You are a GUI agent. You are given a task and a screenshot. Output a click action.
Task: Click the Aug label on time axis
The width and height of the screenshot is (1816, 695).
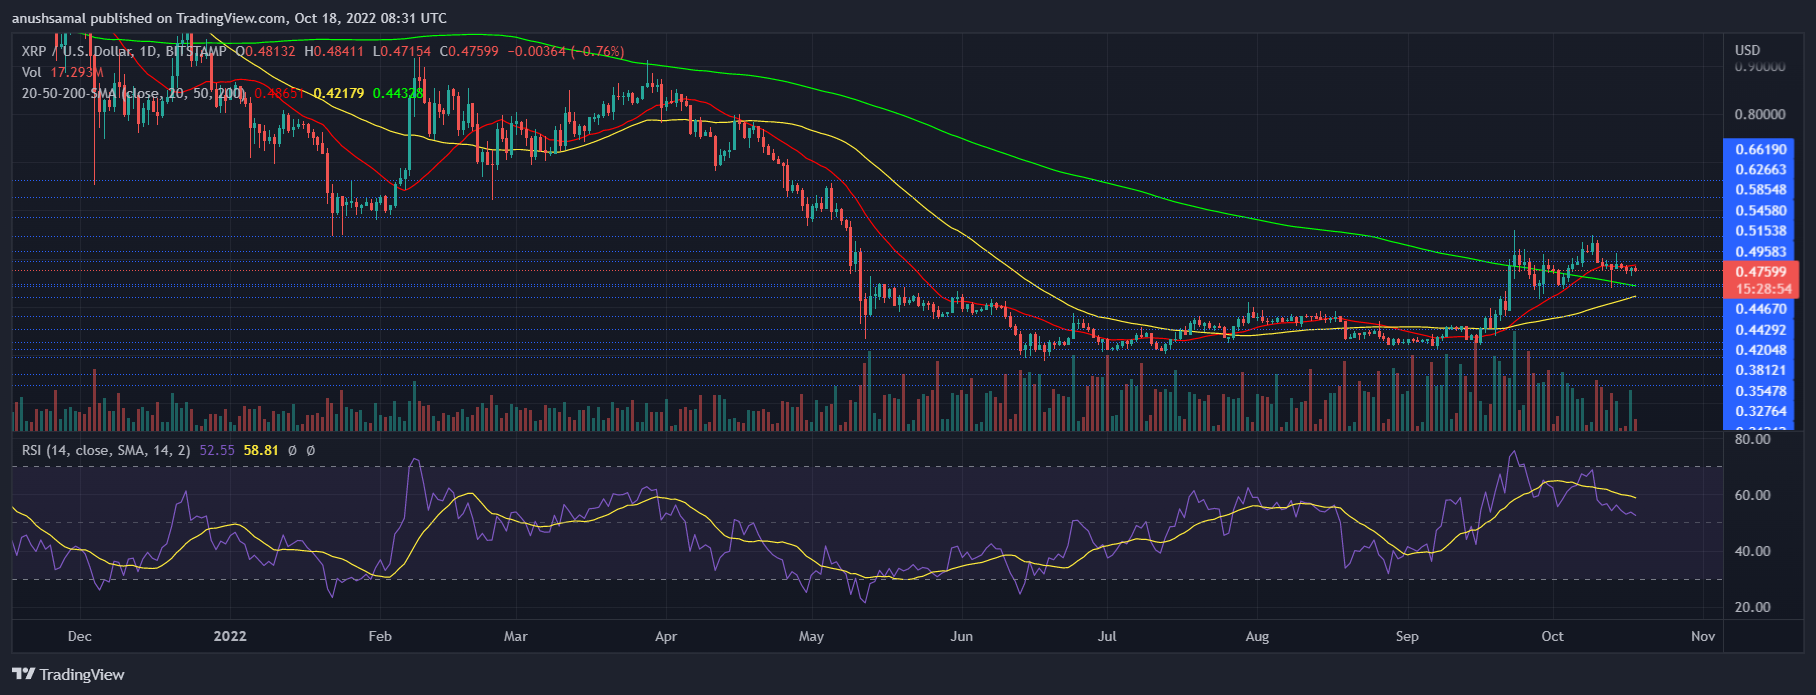(1257, 636)
